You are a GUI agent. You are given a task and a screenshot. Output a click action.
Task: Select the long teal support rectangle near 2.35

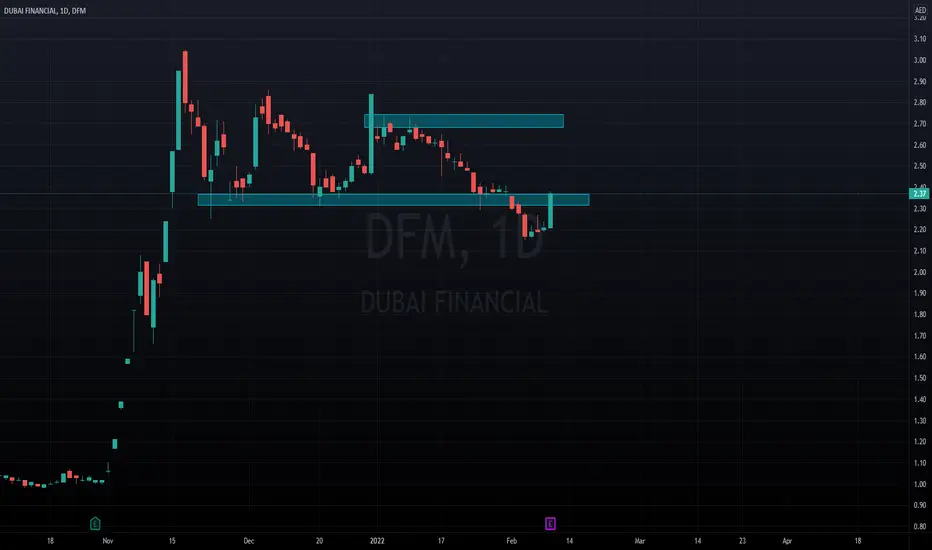[393, 200]
